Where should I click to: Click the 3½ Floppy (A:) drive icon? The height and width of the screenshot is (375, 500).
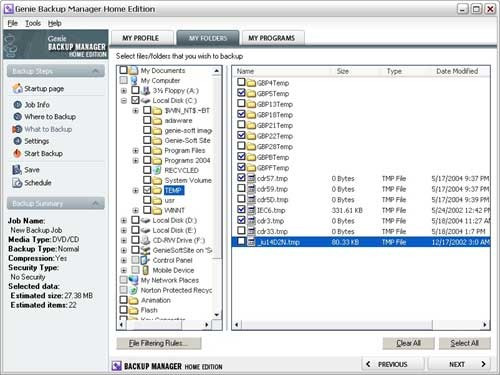[146, 91]
